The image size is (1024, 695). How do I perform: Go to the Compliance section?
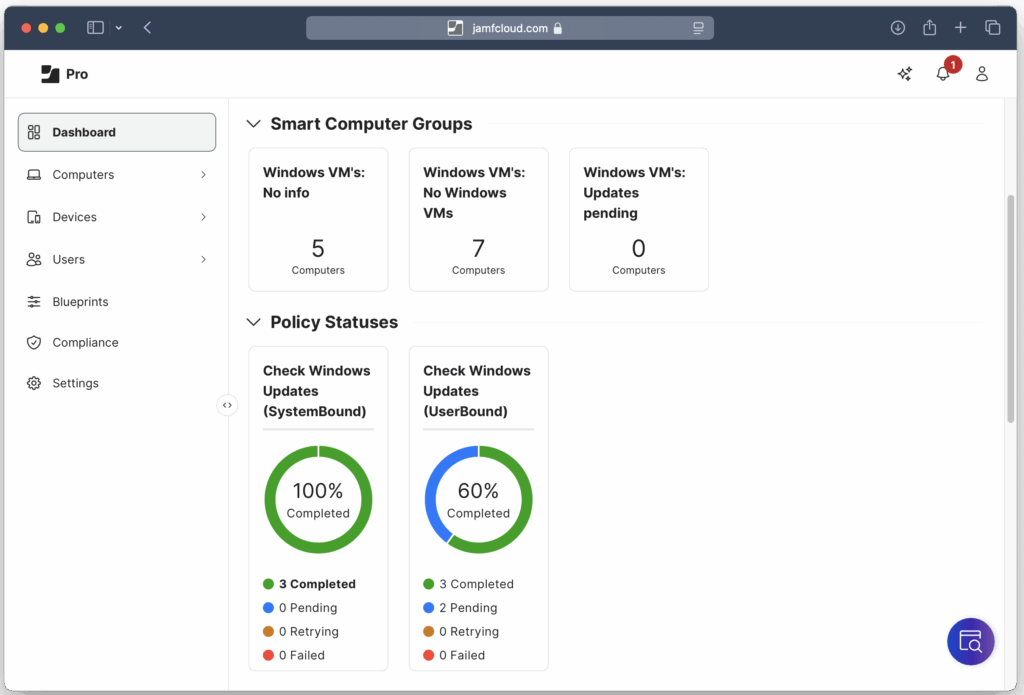[x=85, y=343]
